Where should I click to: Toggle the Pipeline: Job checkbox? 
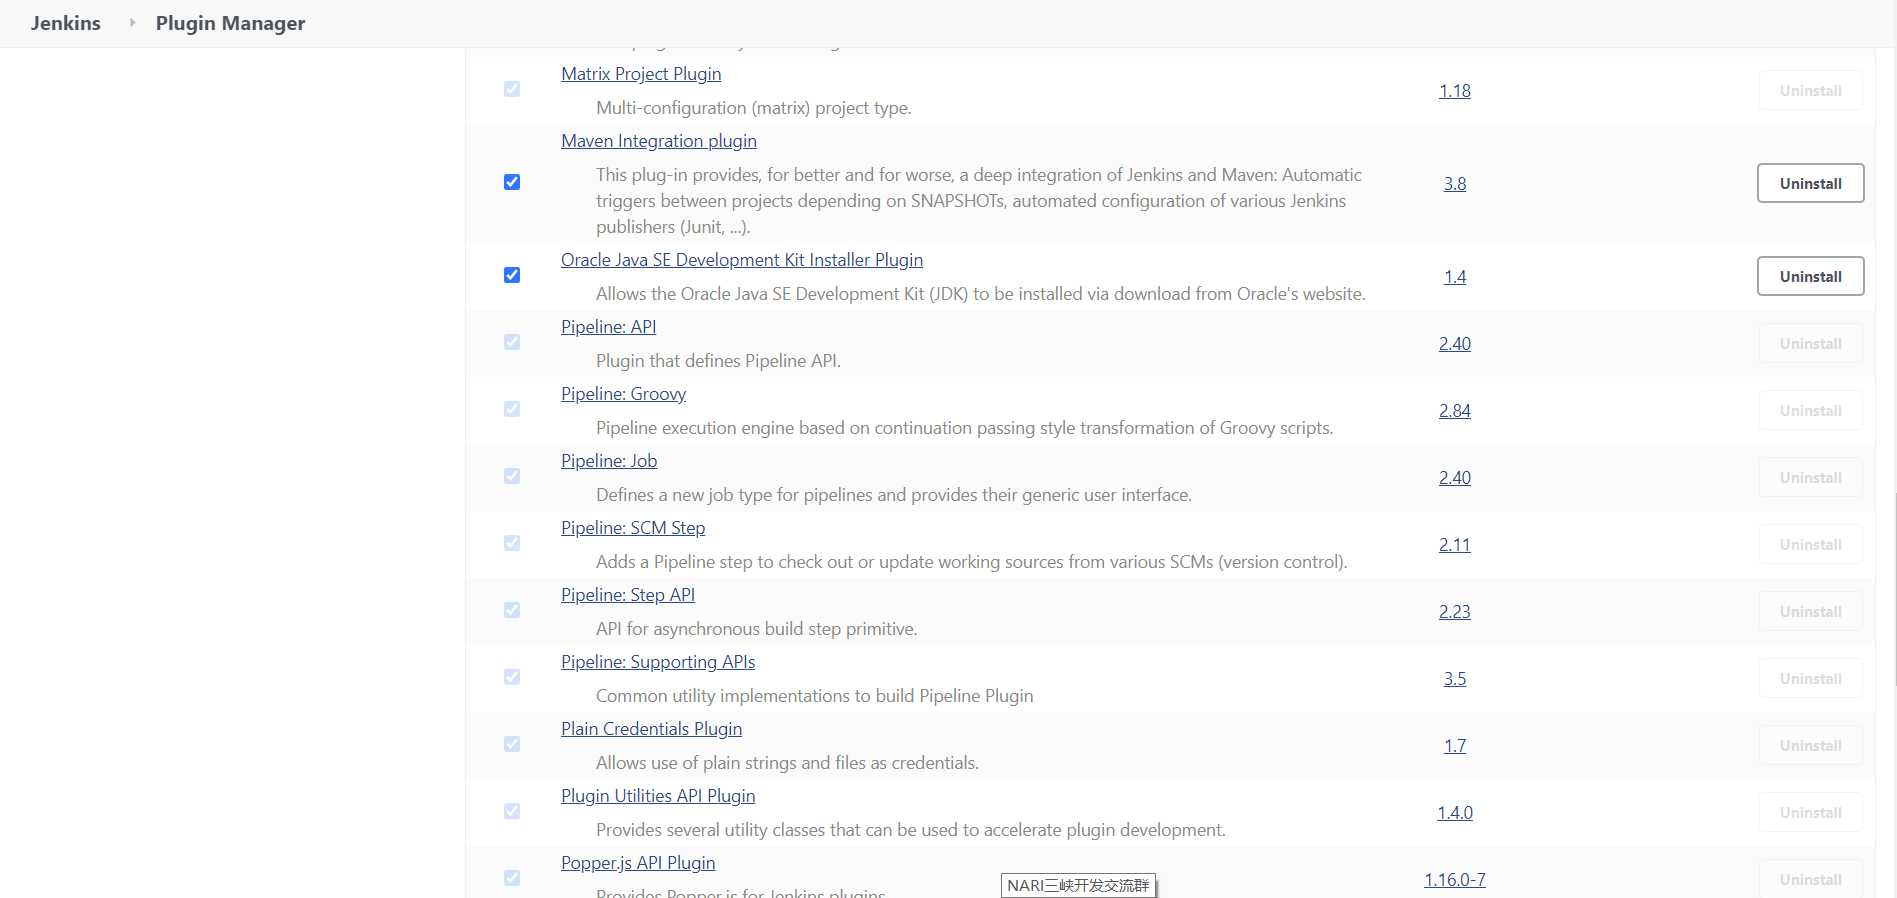(512, 476)
